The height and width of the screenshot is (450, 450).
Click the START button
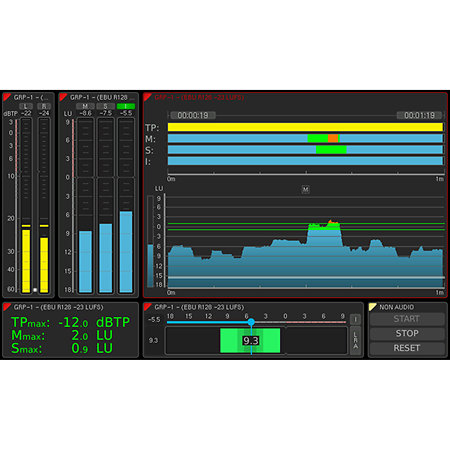coord(407,319)
